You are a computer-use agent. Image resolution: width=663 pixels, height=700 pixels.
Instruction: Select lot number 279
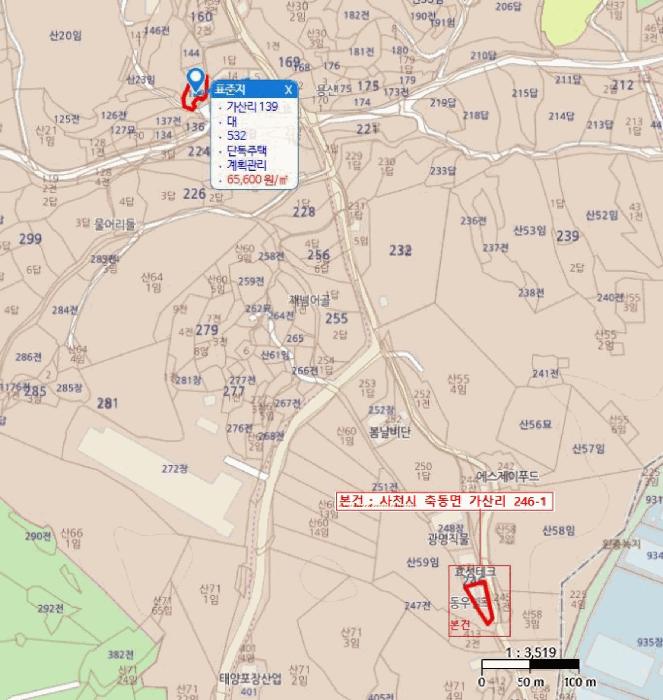click(207, 330)
